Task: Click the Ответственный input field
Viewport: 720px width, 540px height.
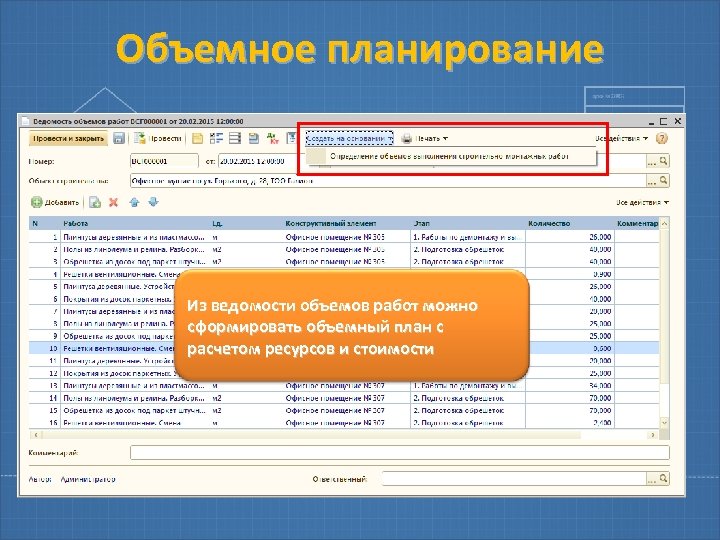Action: [514, 479]
